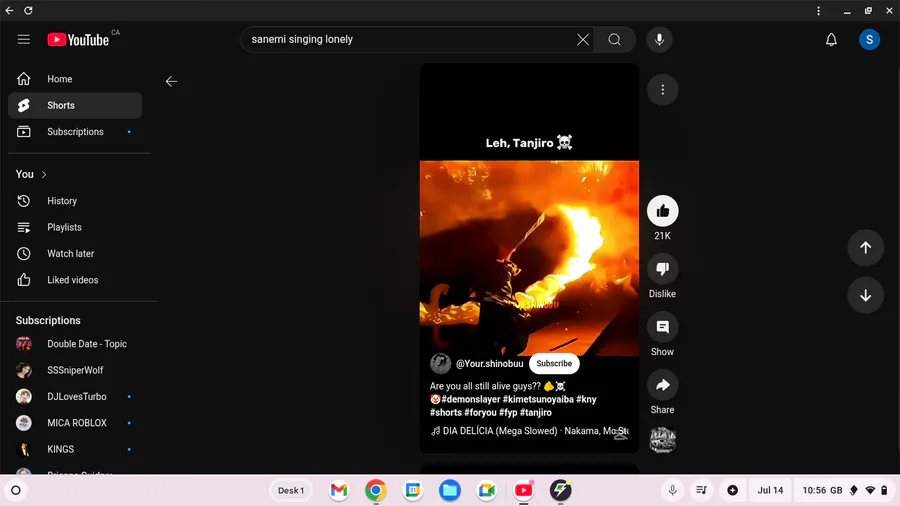Open quick settings at 10:56 clock

(845, 491)
